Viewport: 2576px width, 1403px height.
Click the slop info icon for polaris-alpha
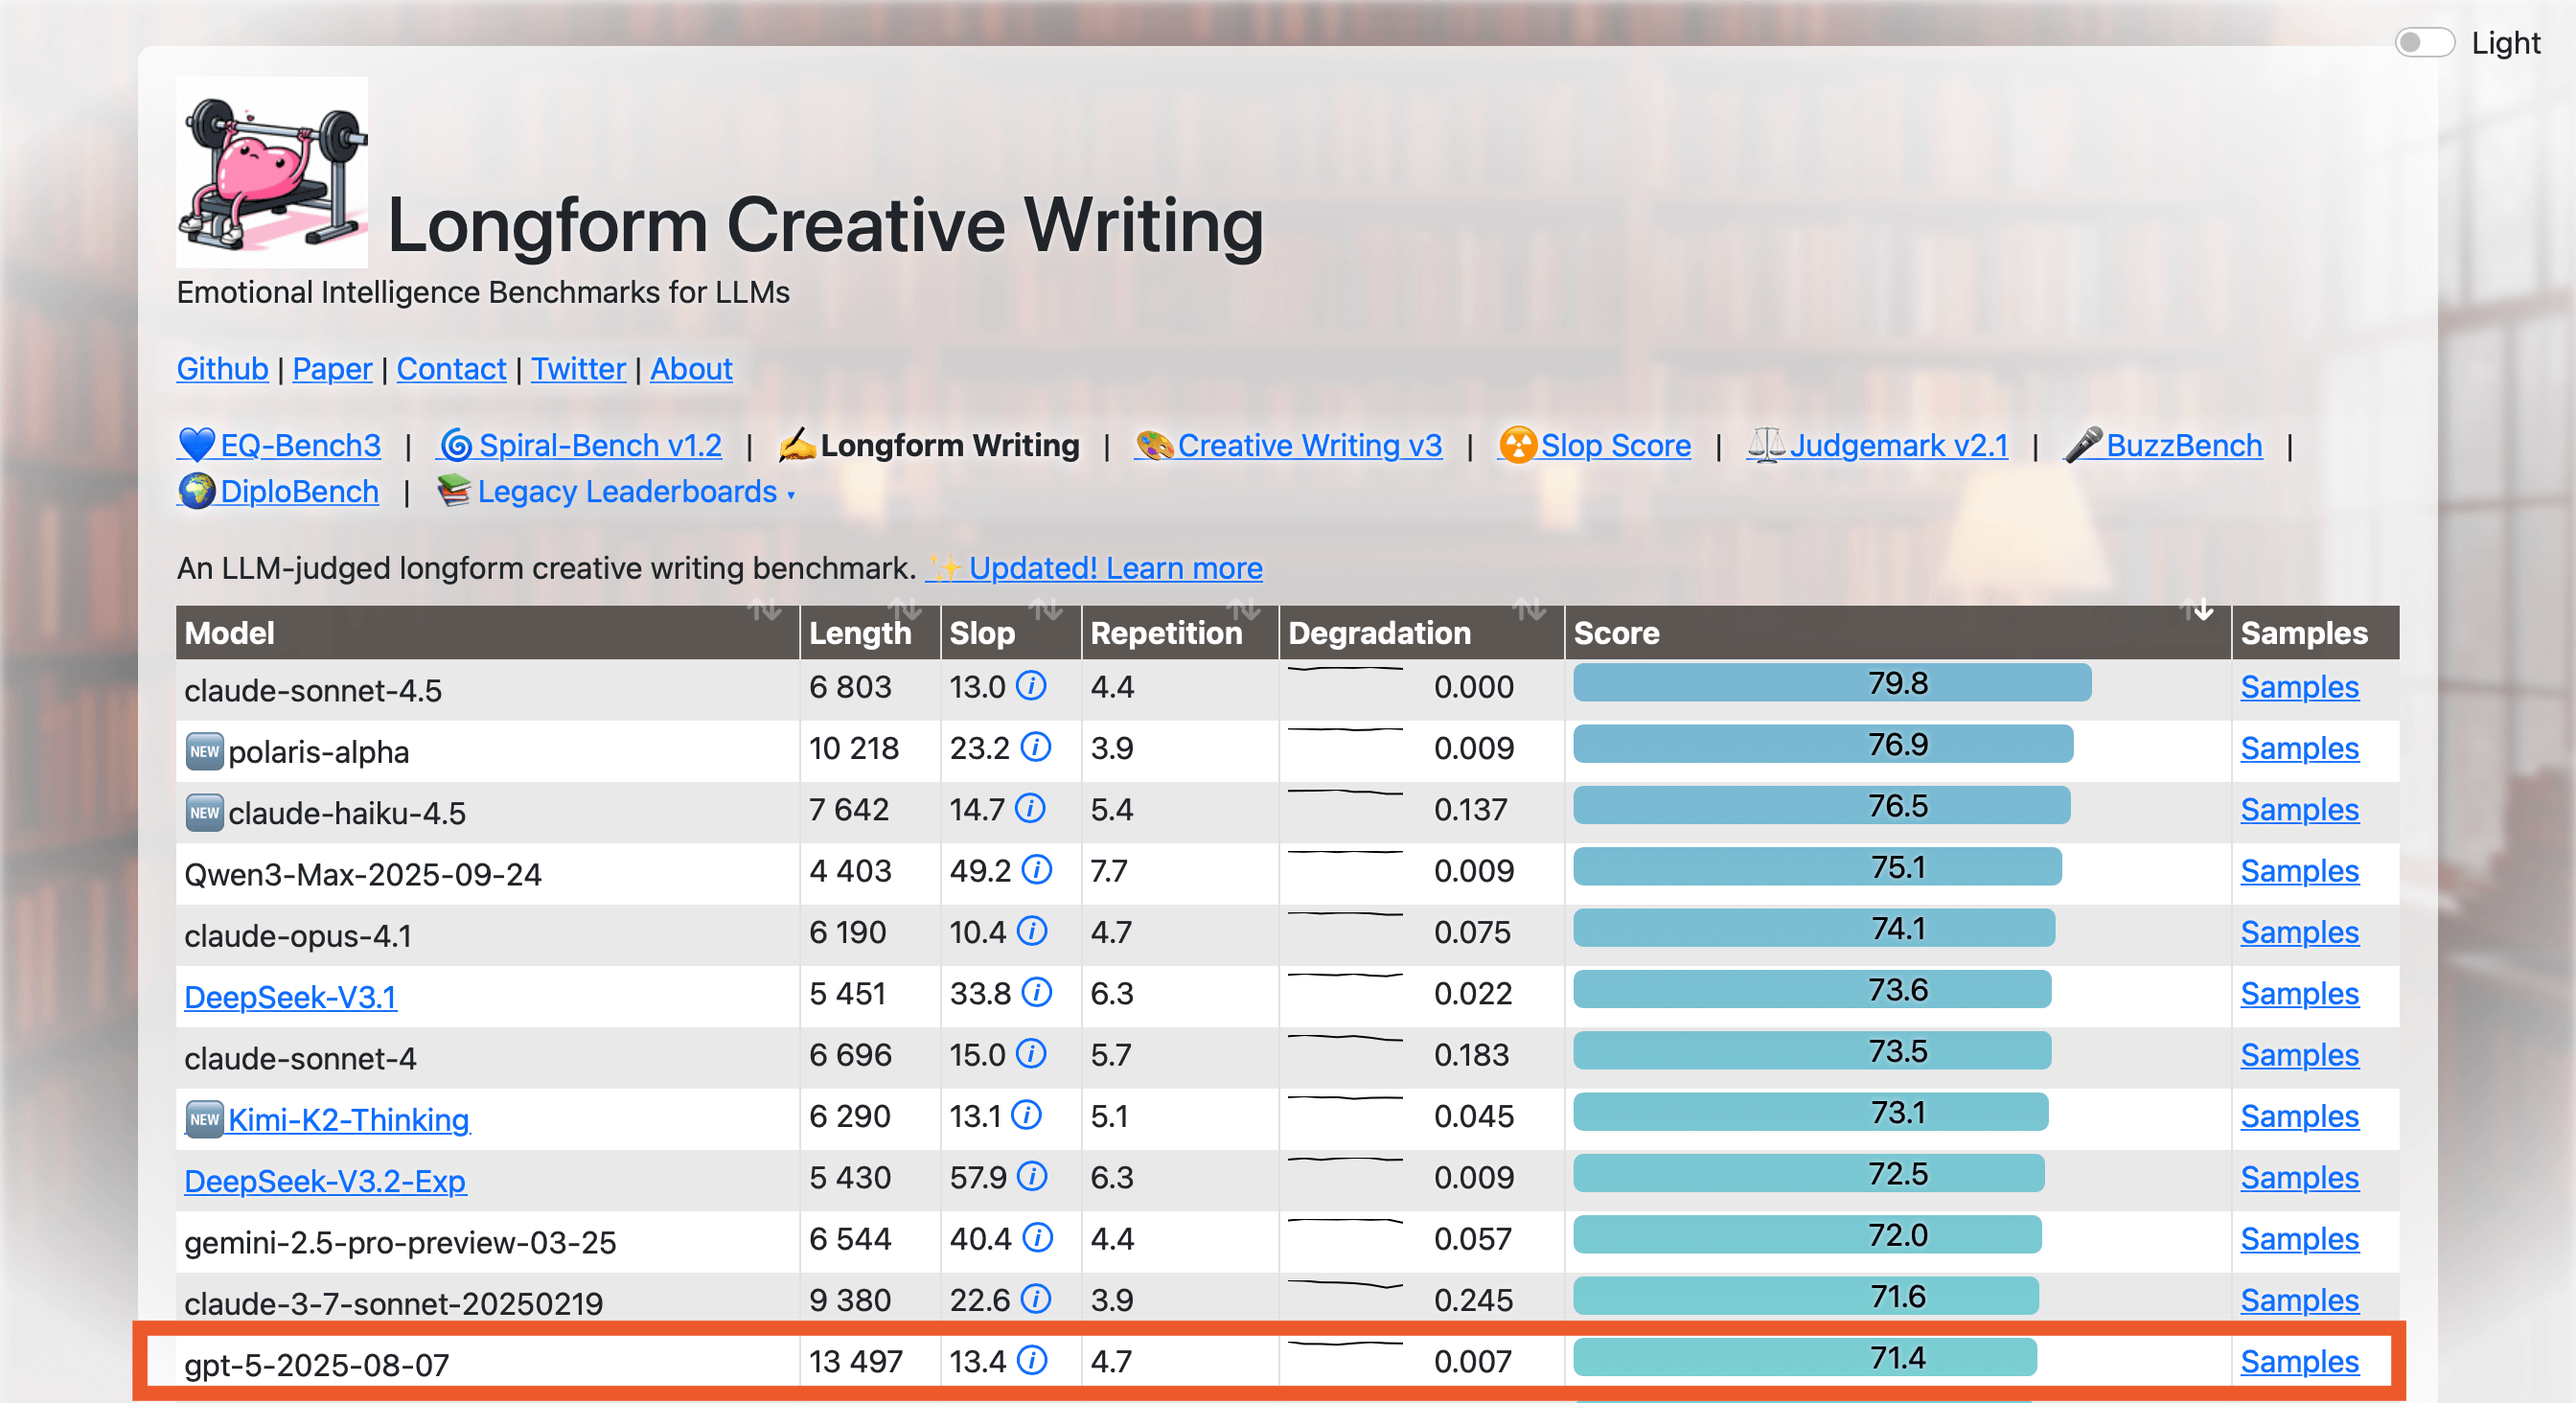[x=1035, y=747]
